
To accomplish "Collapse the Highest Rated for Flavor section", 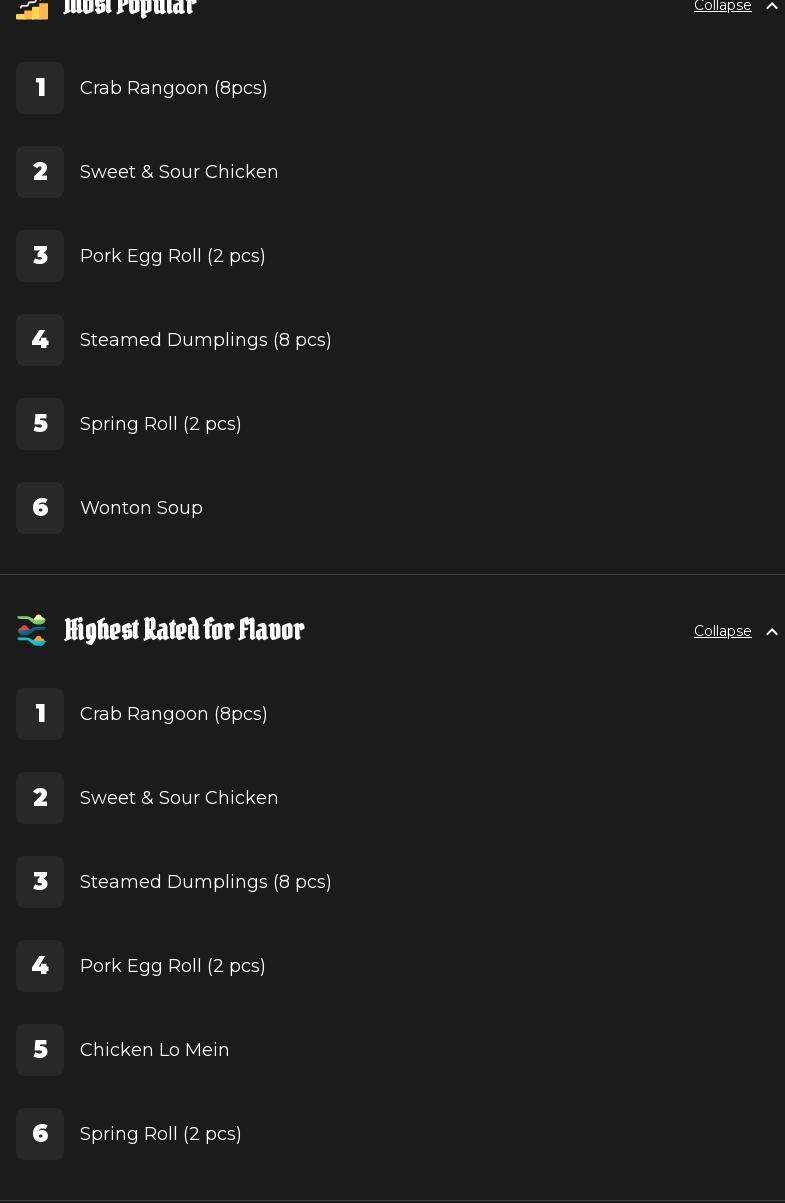I will click(722, 631).
